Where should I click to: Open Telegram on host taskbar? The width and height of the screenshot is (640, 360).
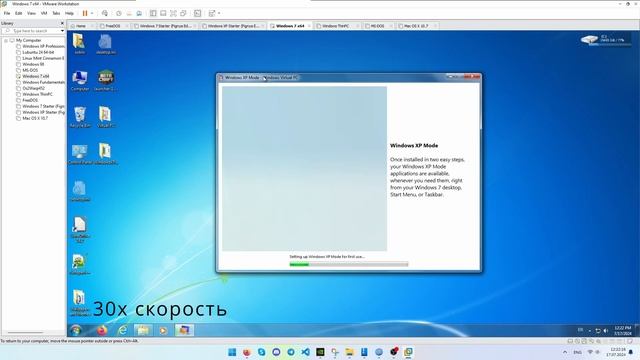pyautogui.click(x=291, y=352)
